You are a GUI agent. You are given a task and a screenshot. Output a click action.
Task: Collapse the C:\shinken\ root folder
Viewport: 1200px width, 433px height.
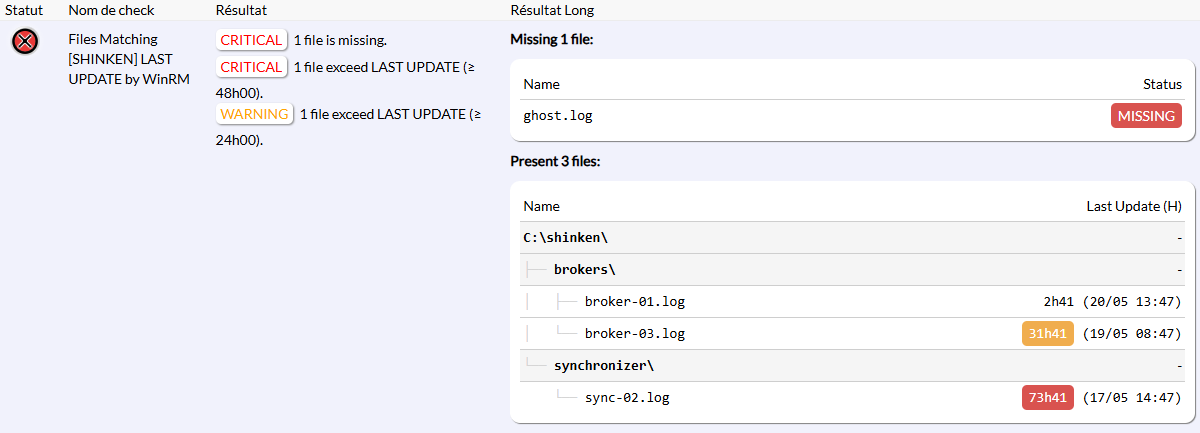click(566, 238)
